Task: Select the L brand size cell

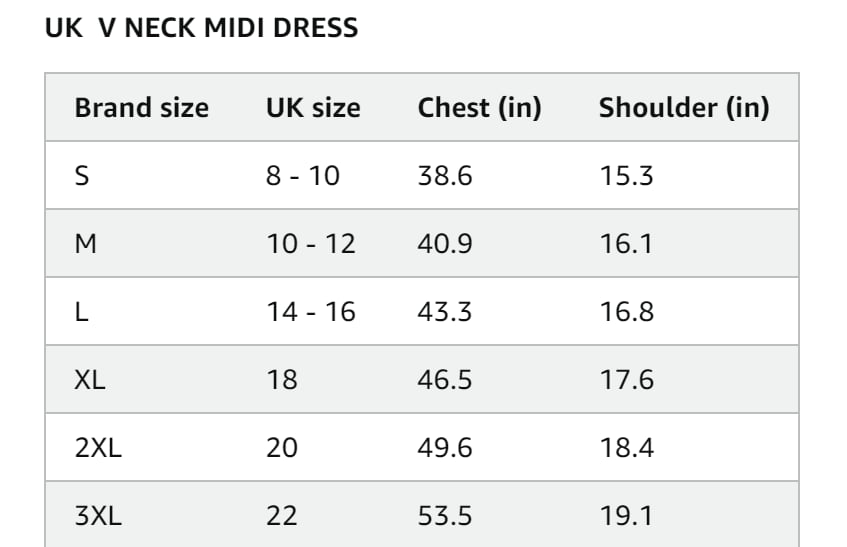Action: pos(82,312)
